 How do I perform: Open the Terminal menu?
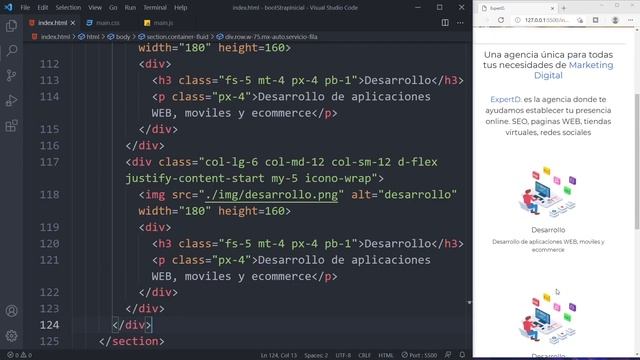coord(155,7)
